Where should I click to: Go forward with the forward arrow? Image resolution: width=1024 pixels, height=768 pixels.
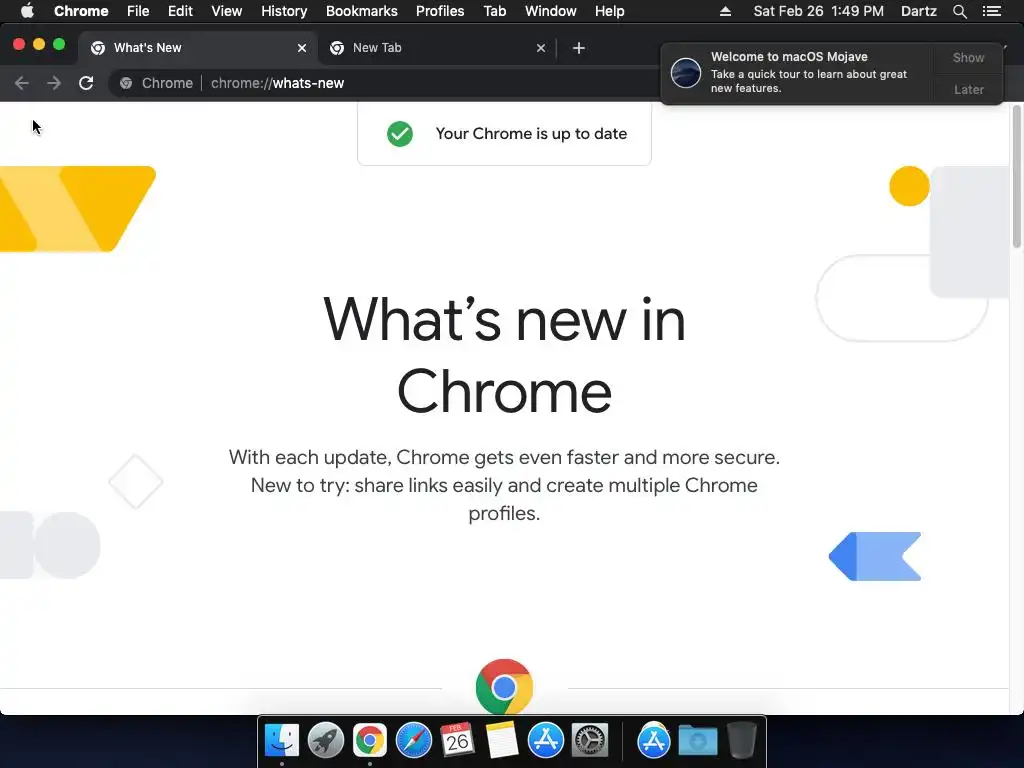pyautogui.click(x=54, y=83)
